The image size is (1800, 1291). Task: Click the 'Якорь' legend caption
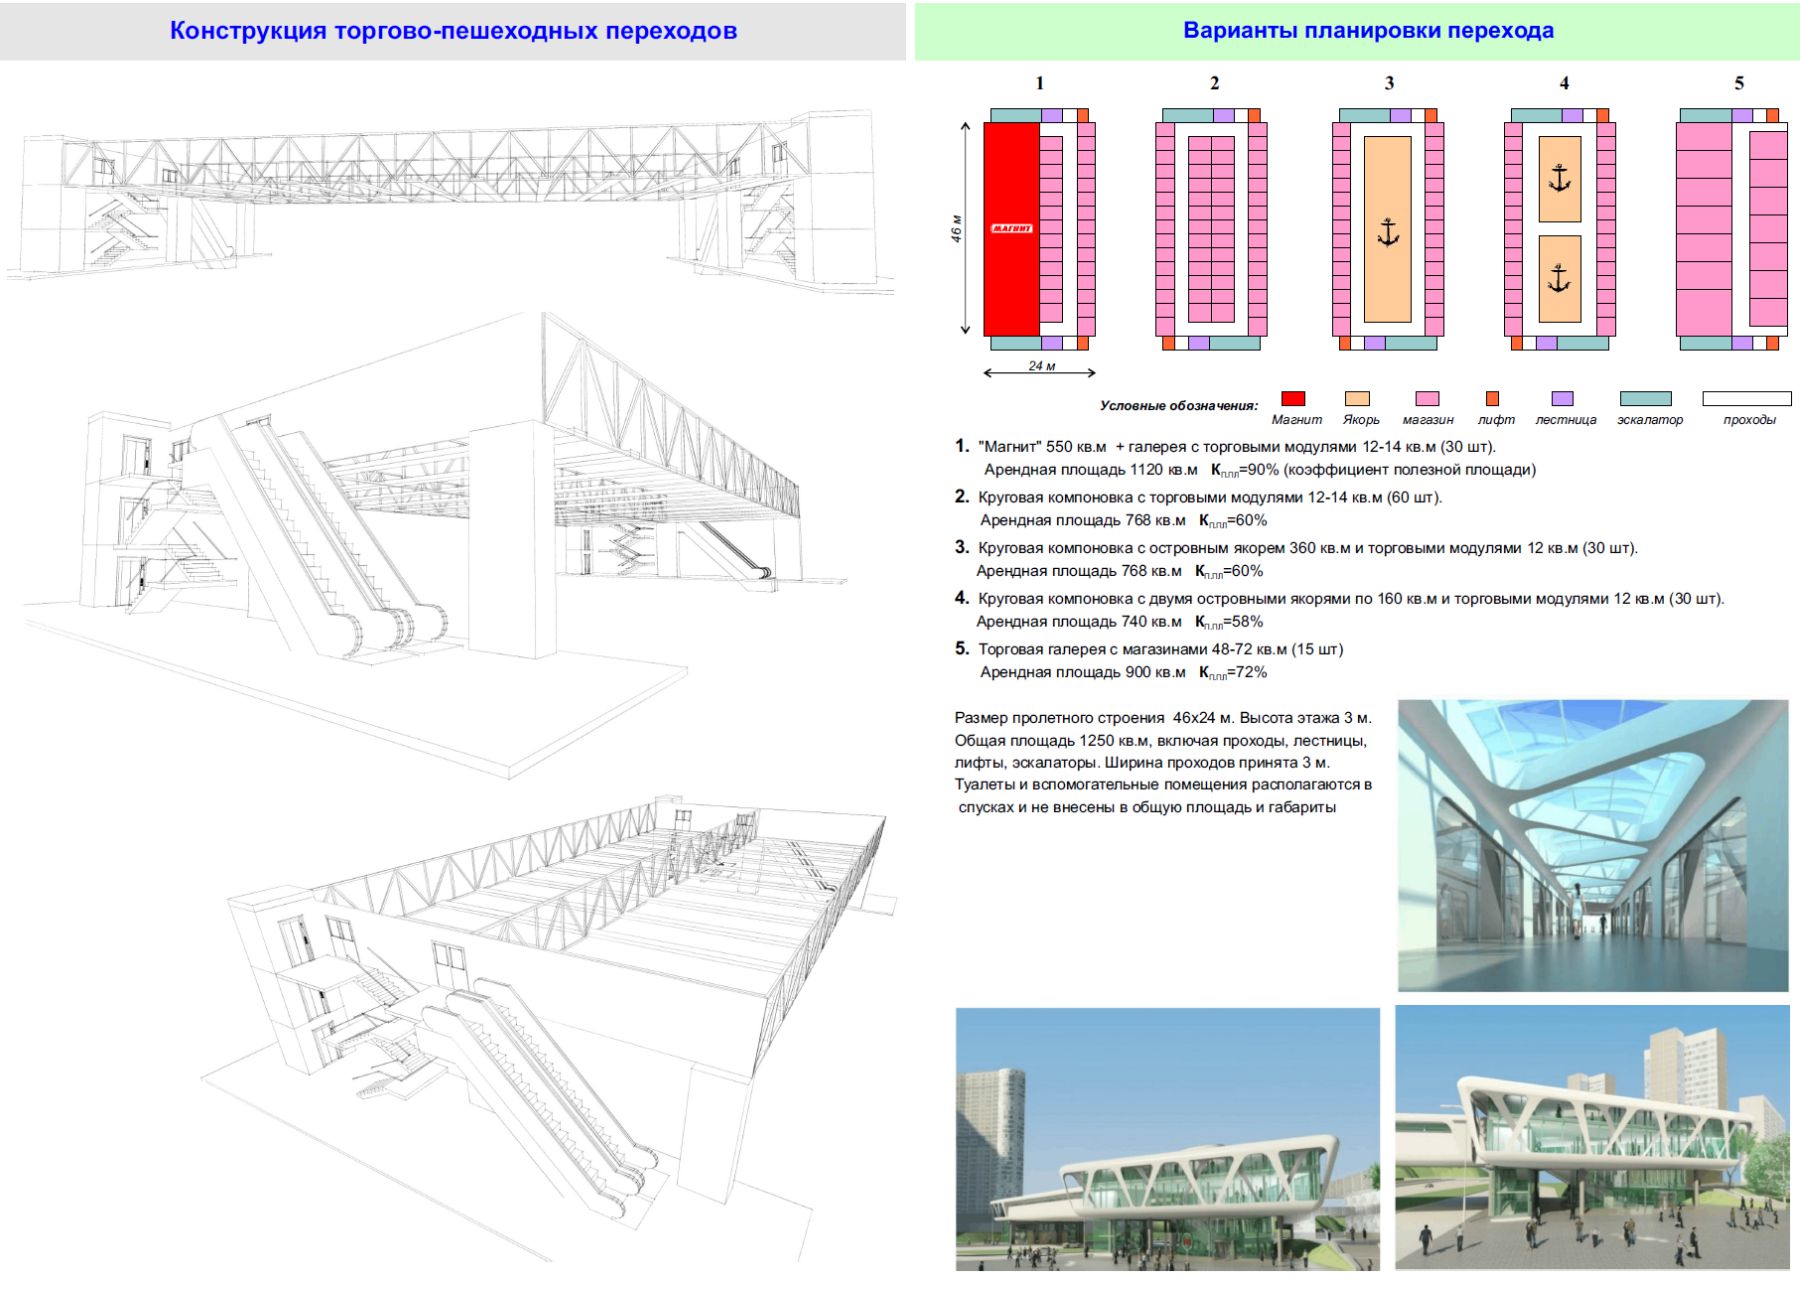(1361, 420)
